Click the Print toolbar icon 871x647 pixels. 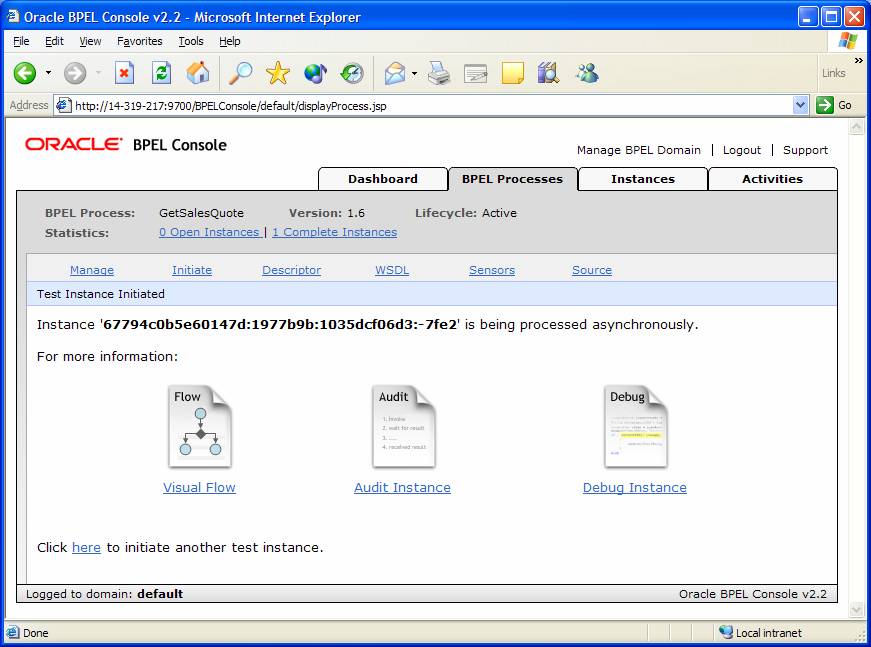click(439, 73)
